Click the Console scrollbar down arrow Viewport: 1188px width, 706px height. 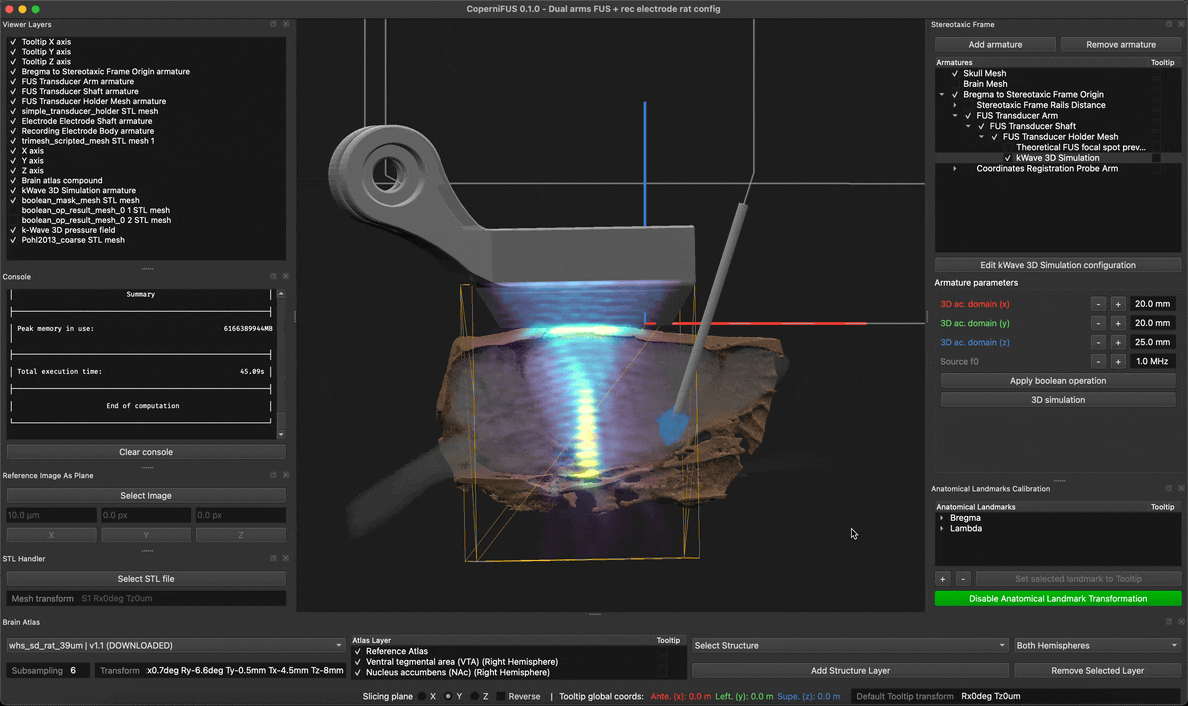tap(281, 435)
